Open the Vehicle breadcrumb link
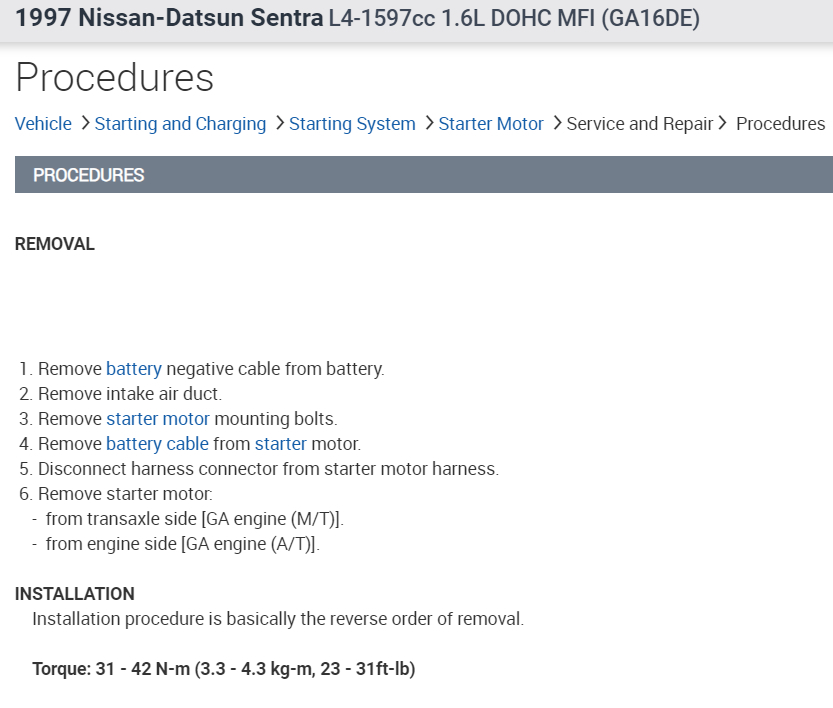 coord(43,124)
